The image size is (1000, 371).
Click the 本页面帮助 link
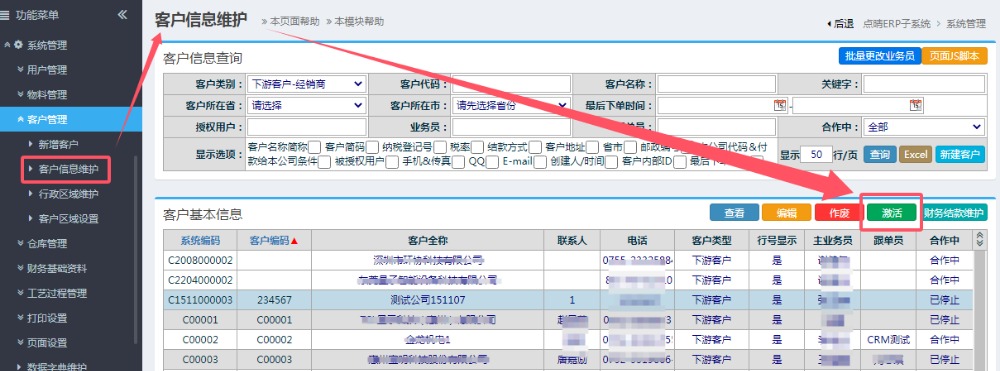[290, 21]
